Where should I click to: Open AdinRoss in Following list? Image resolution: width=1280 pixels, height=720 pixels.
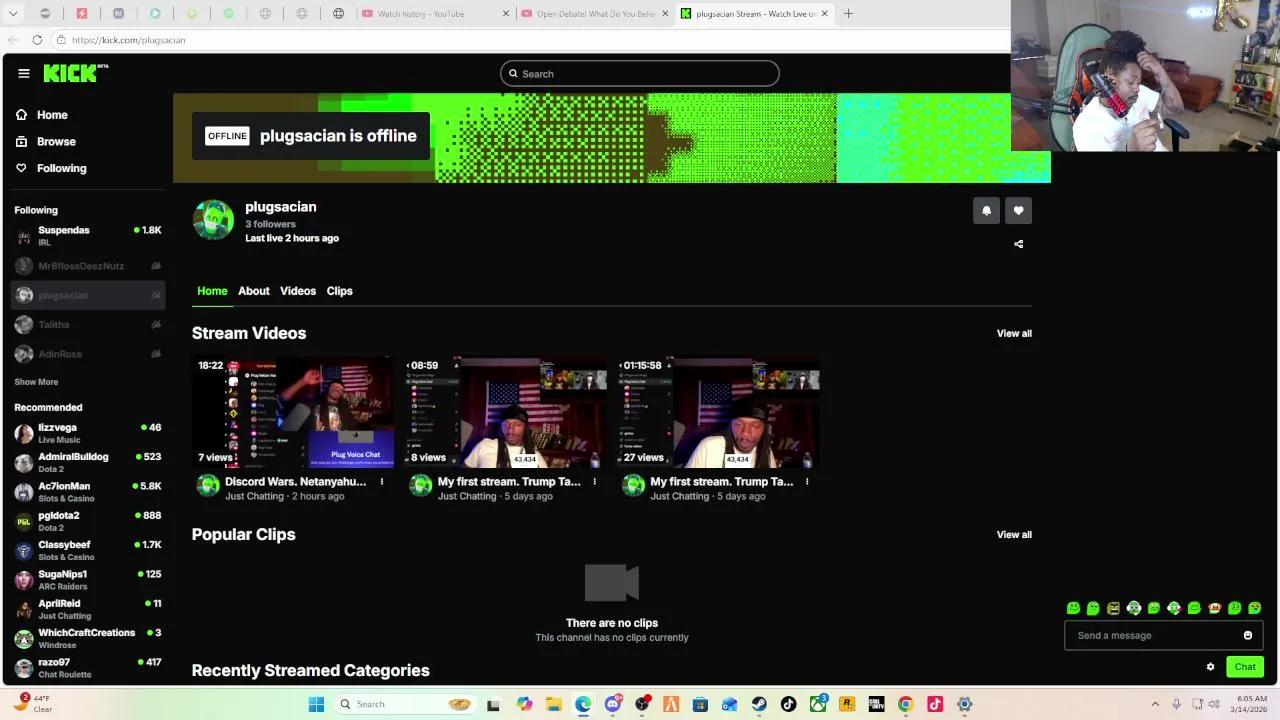tap(87, 354)
